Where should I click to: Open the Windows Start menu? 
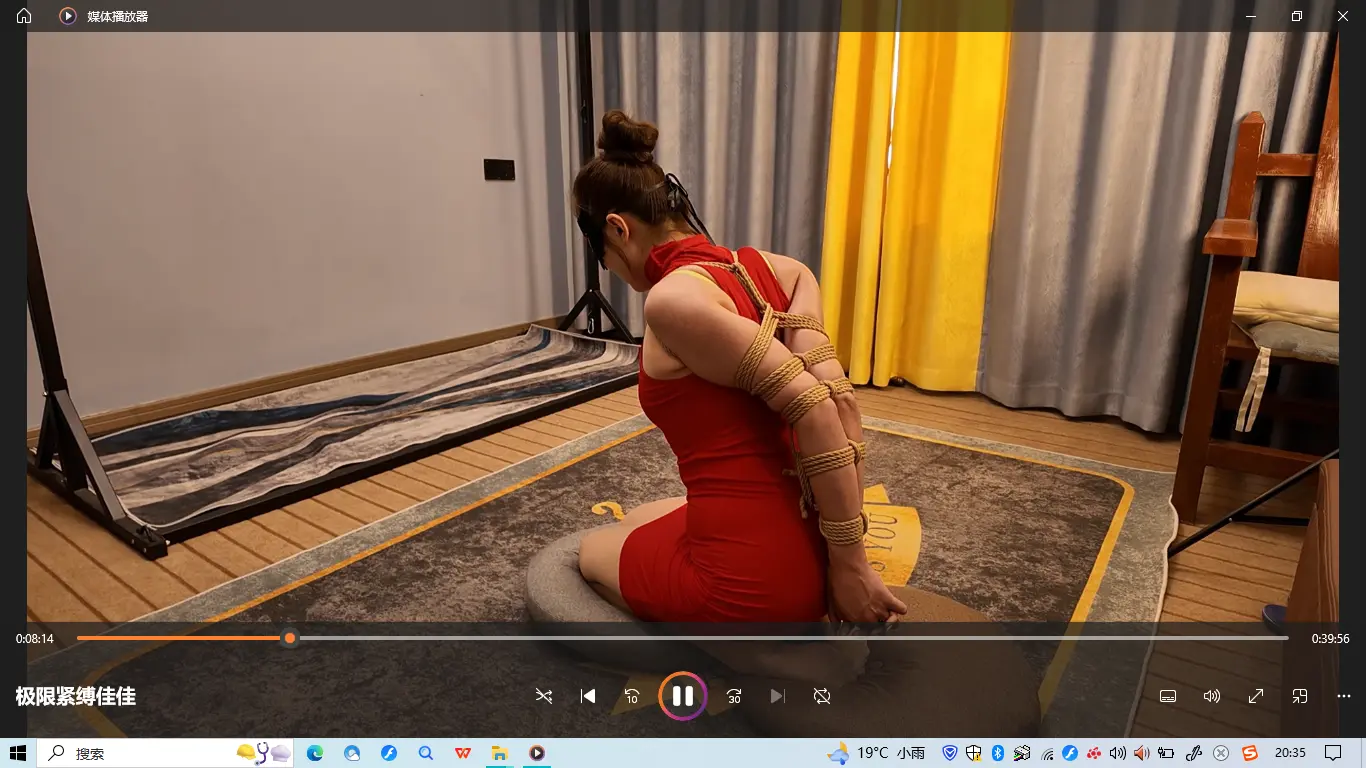click(x=18, y=753)
